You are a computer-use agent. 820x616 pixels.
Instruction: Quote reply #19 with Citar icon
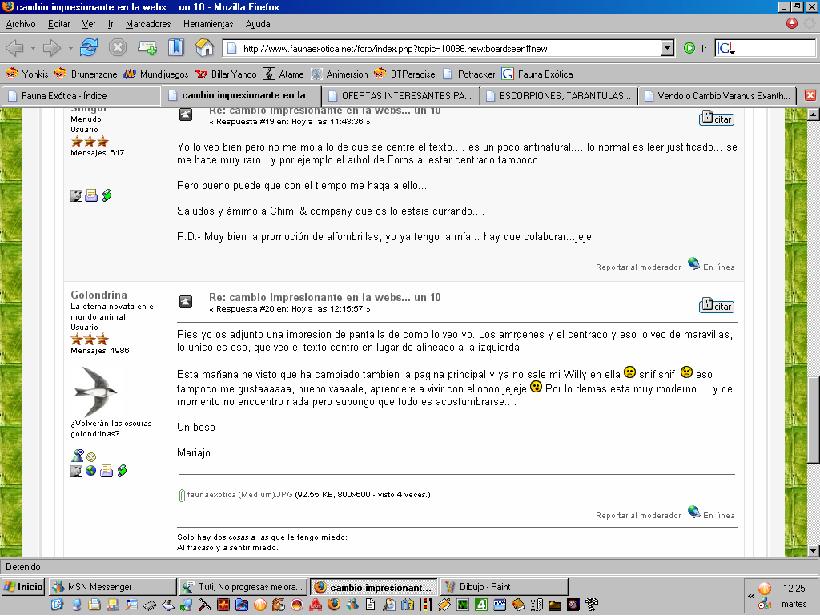point(716,119)
